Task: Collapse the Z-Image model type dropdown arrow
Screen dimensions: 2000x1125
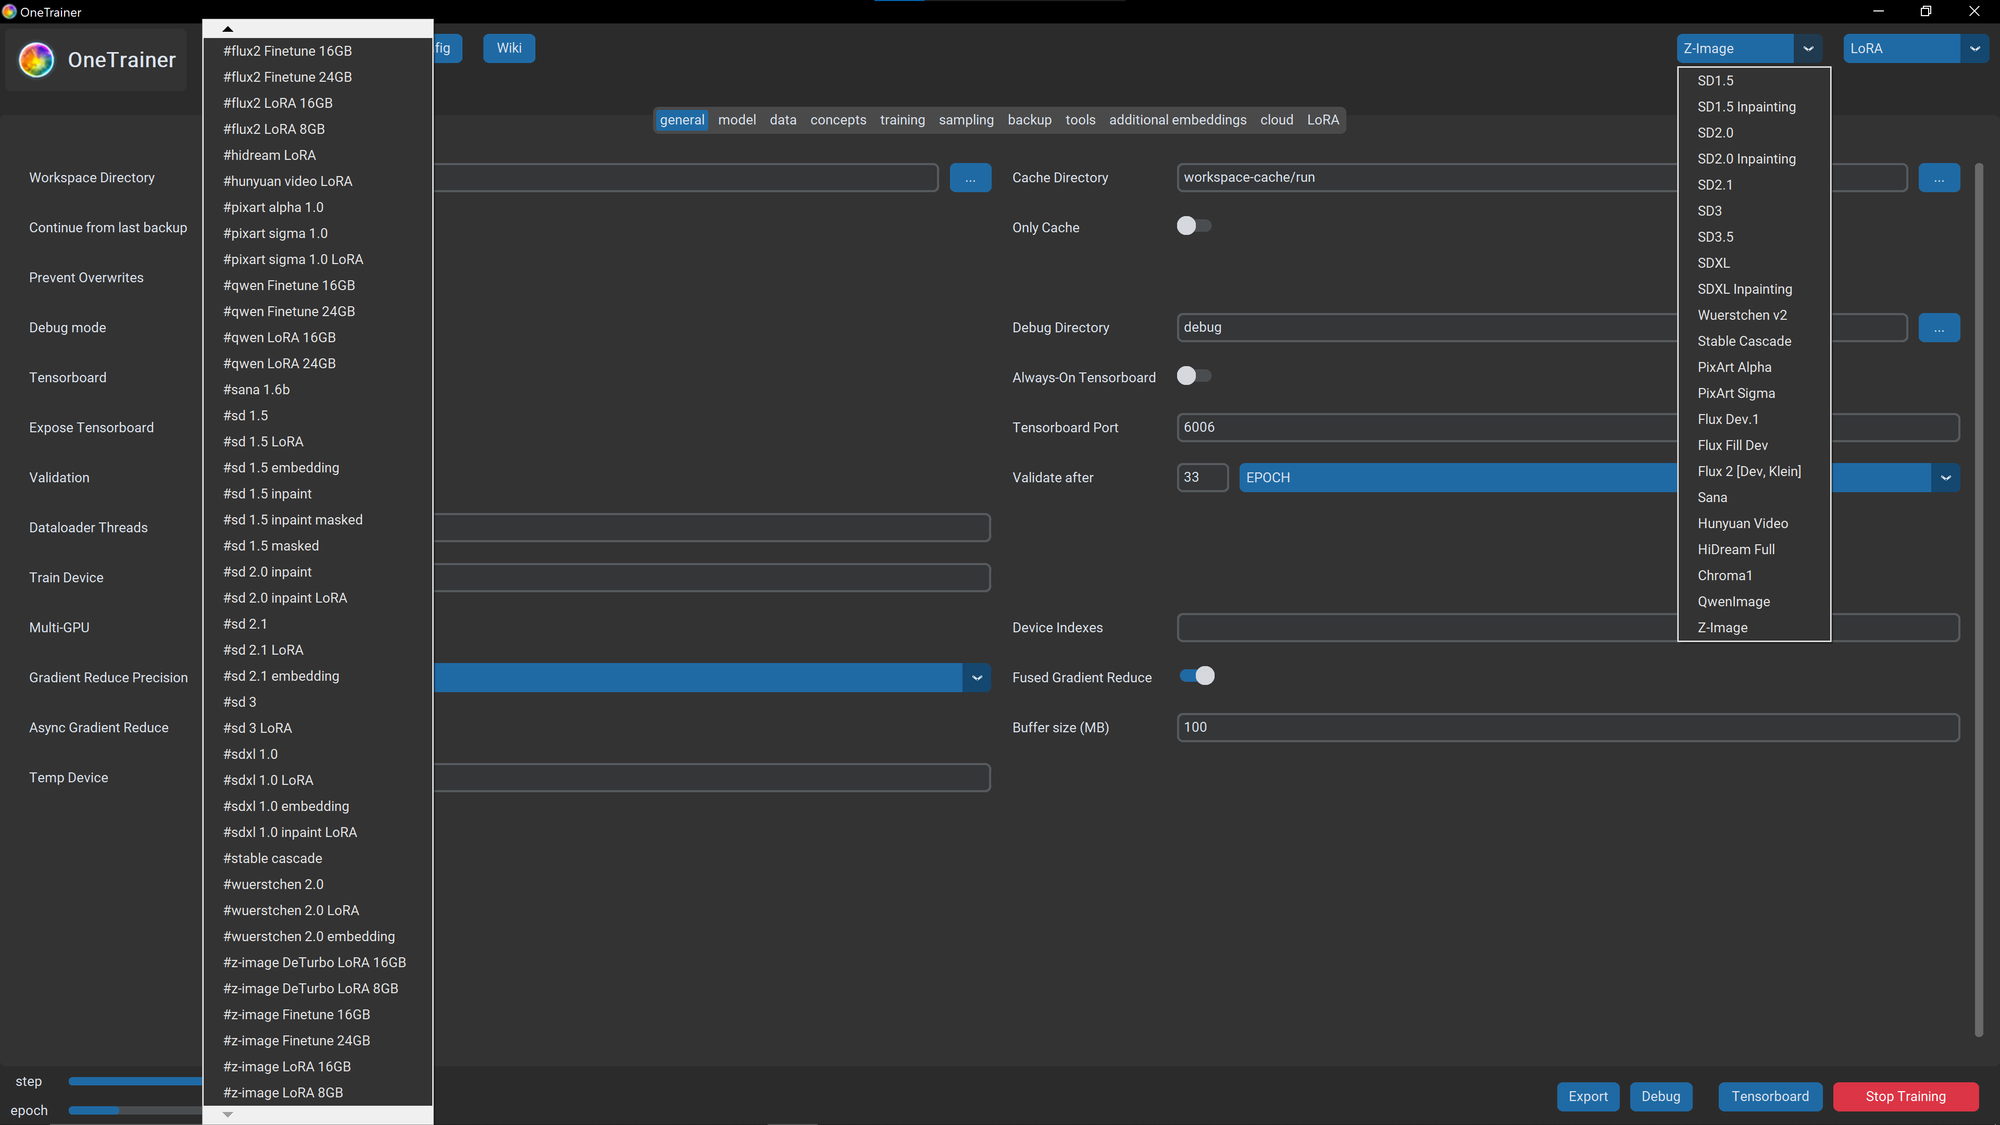Action: tap(1808, 48)
